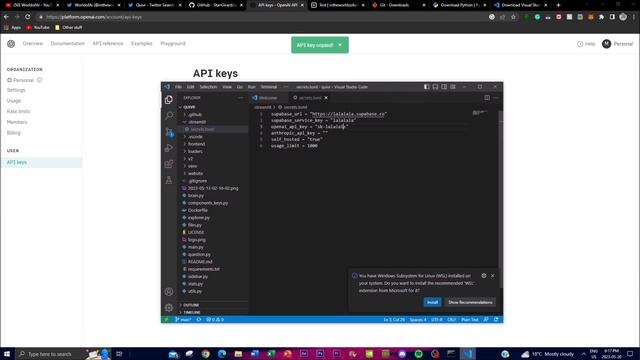Click the OpenAI logo in page header
Screen dimensions: 640x360
click(11, 44)
